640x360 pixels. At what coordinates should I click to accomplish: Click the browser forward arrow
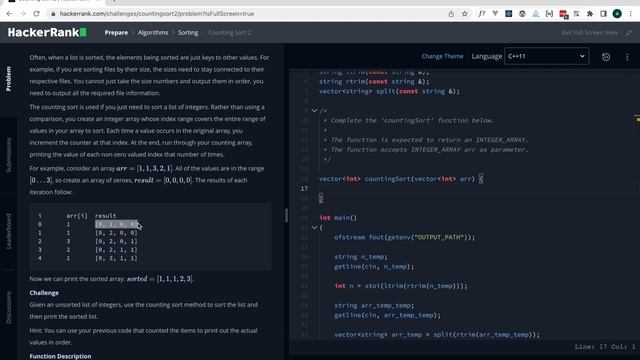[x=23, y=13]
